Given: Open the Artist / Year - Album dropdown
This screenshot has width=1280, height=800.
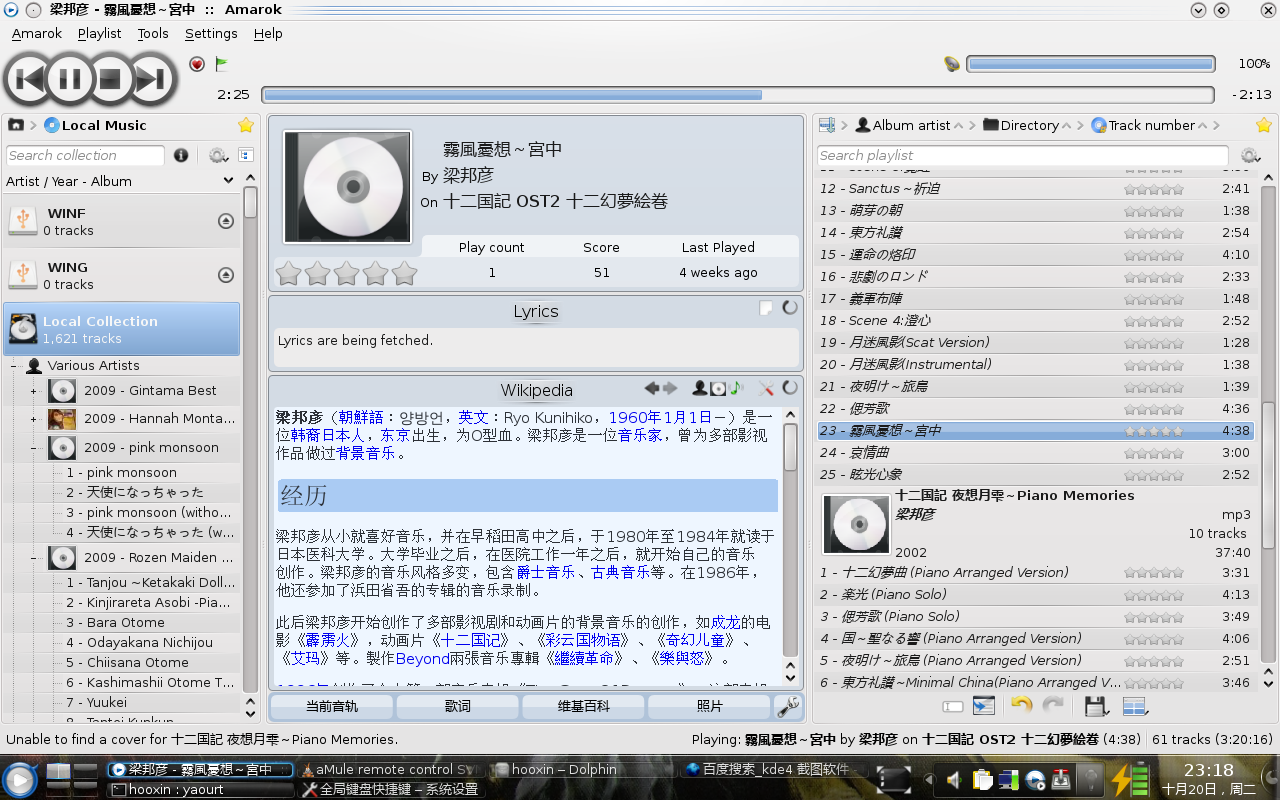Looking at the screenshot, I should (120, 181).
